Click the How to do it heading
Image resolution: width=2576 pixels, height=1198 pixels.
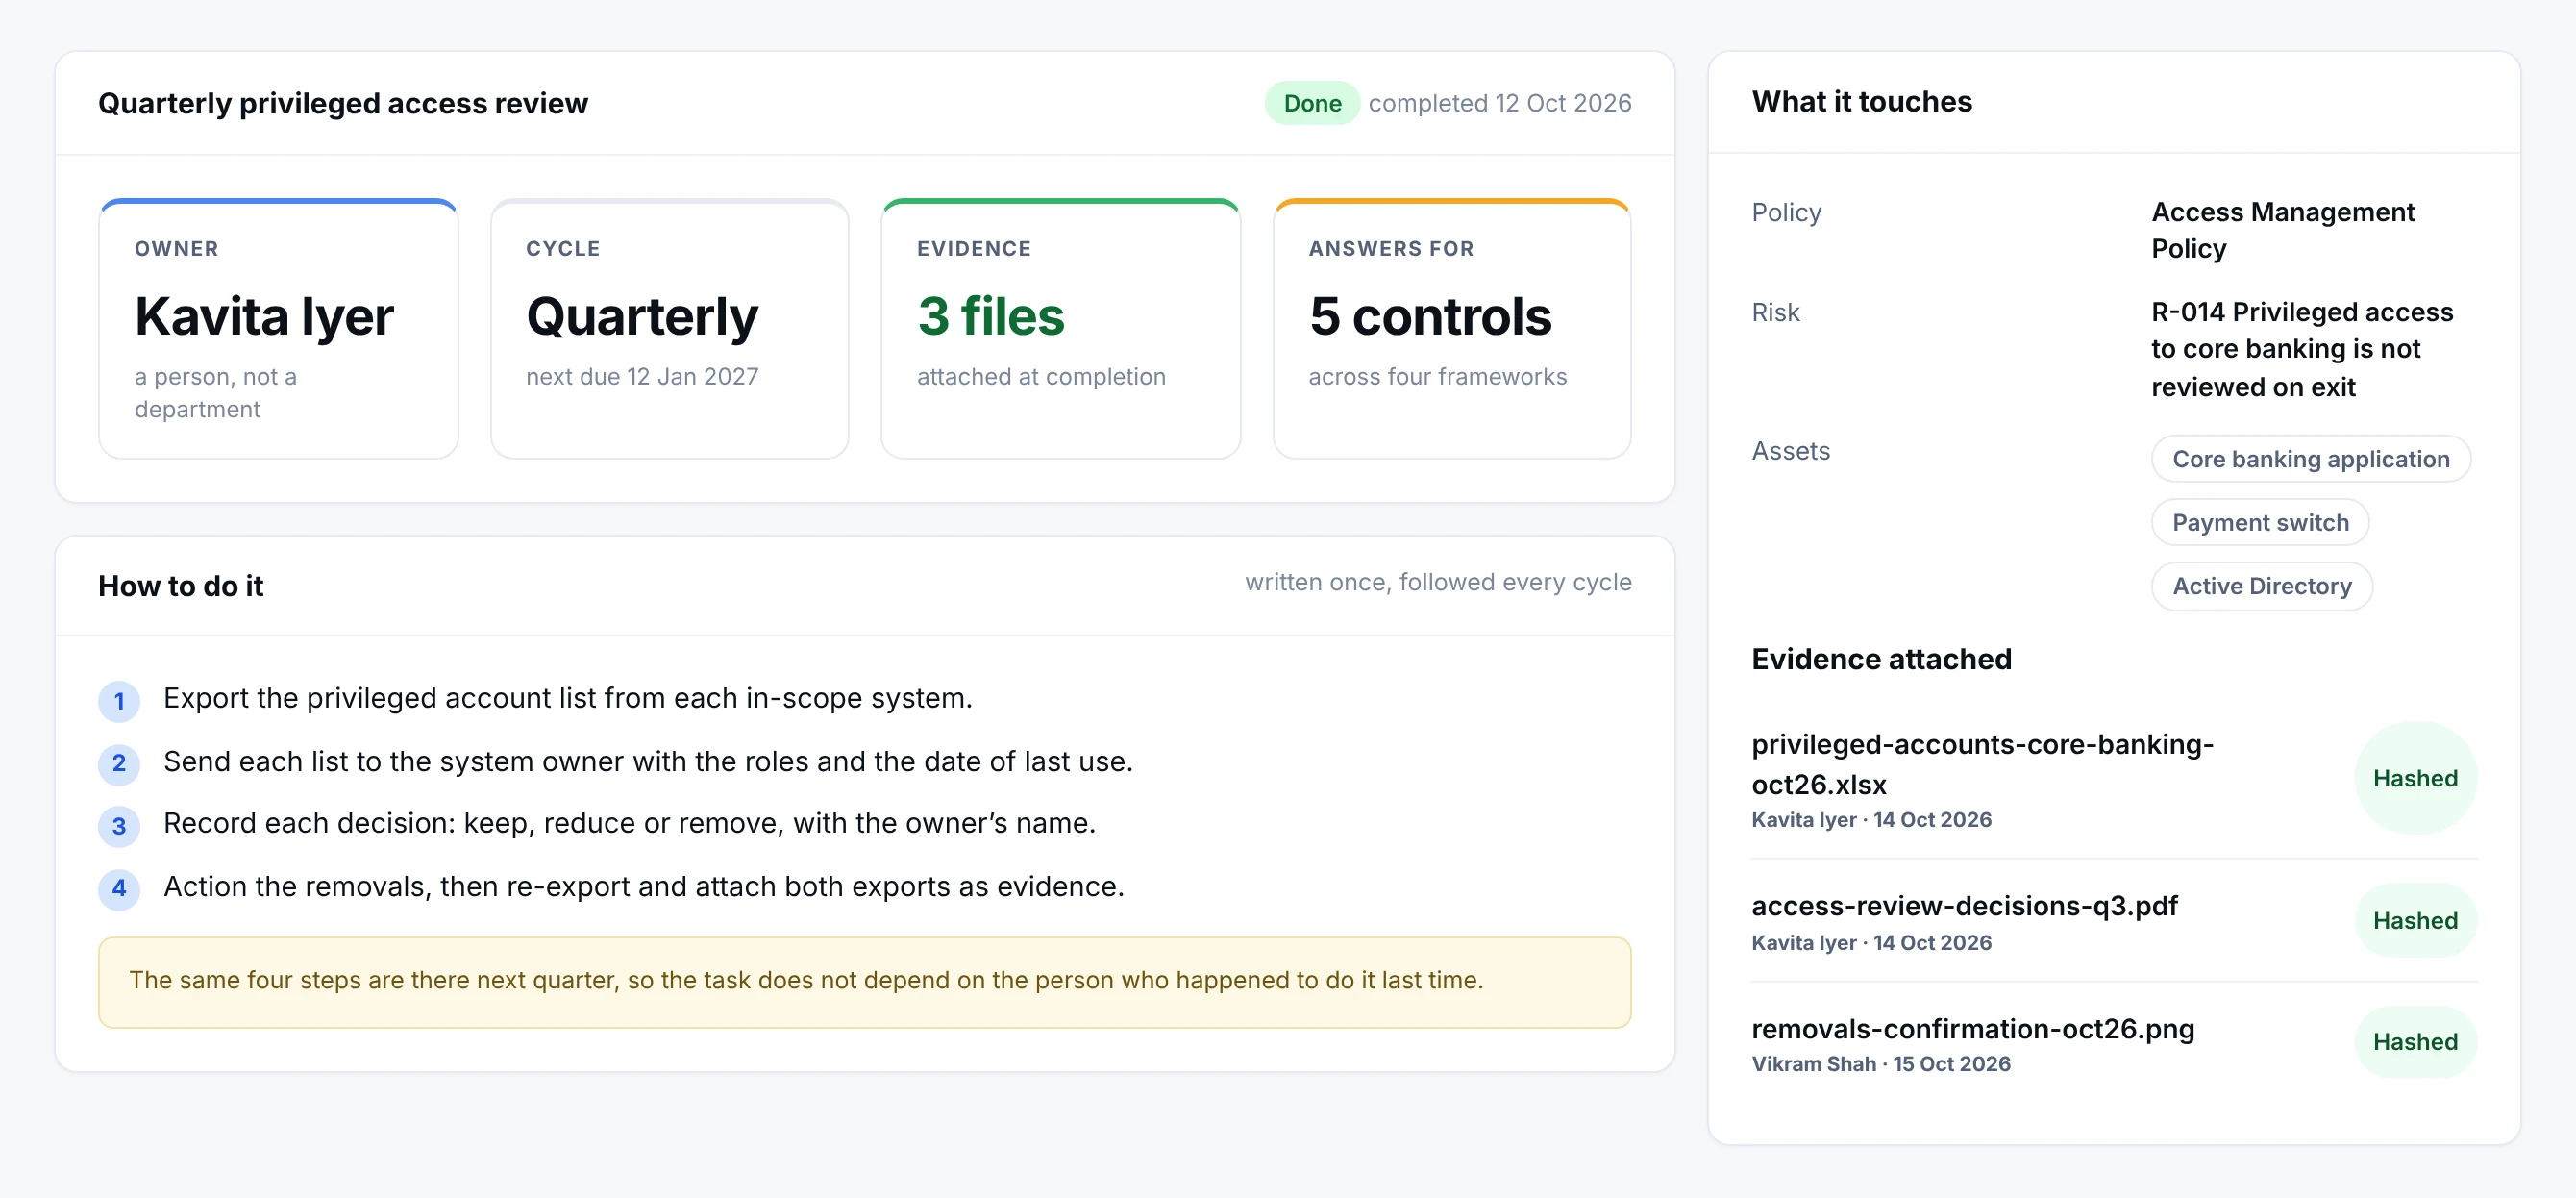pyautogui.click(x=181, y=585)
